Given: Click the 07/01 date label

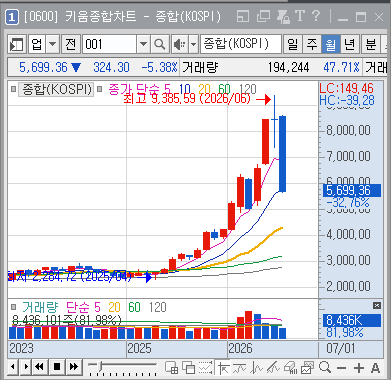Looking at the screenshot, I should pos(340,349).
